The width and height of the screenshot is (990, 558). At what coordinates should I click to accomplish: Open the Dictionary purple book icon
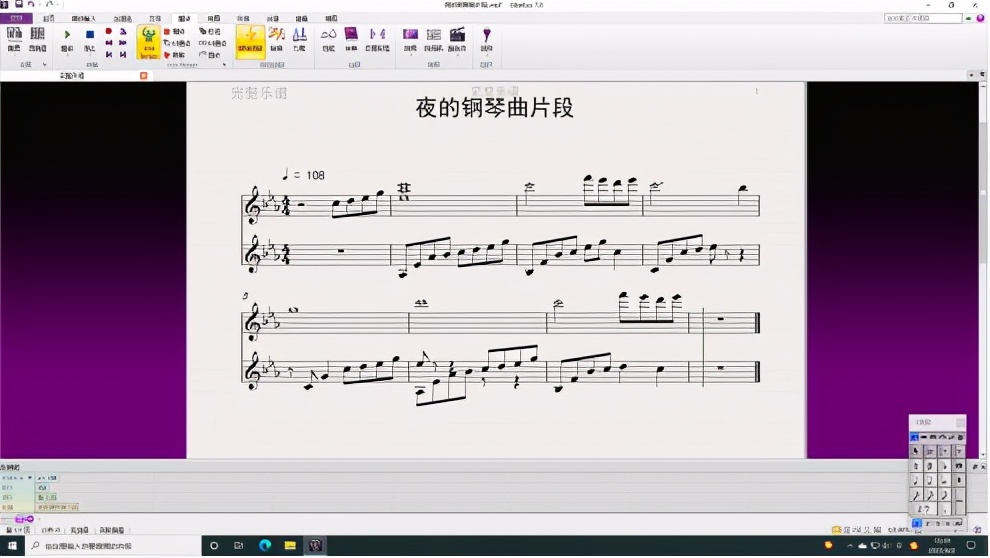(x=351, y=39)
